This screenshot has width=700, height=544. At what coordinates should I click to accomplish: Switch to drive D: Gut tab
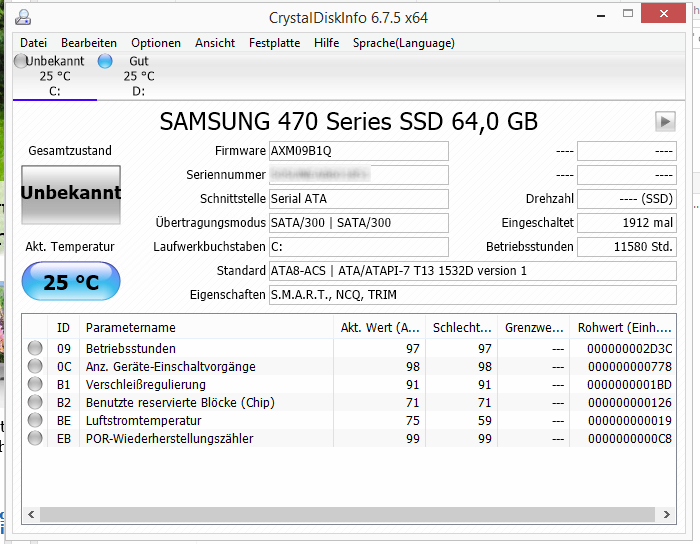(x=139, y=76)
